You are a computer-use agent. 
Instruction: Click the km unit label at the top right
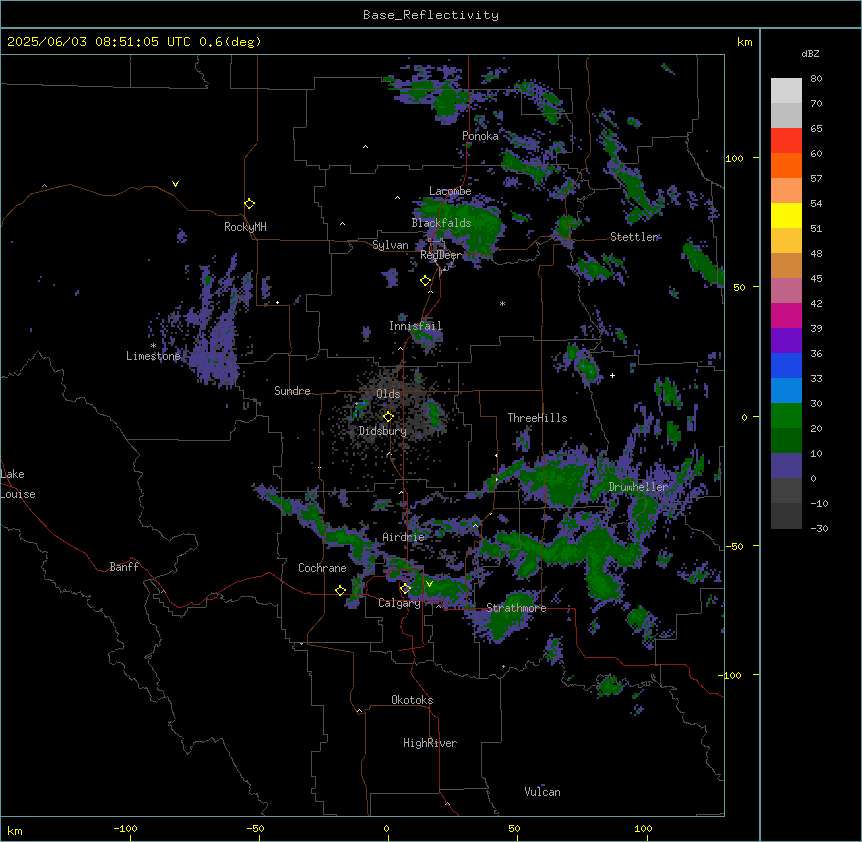(745, 42)
